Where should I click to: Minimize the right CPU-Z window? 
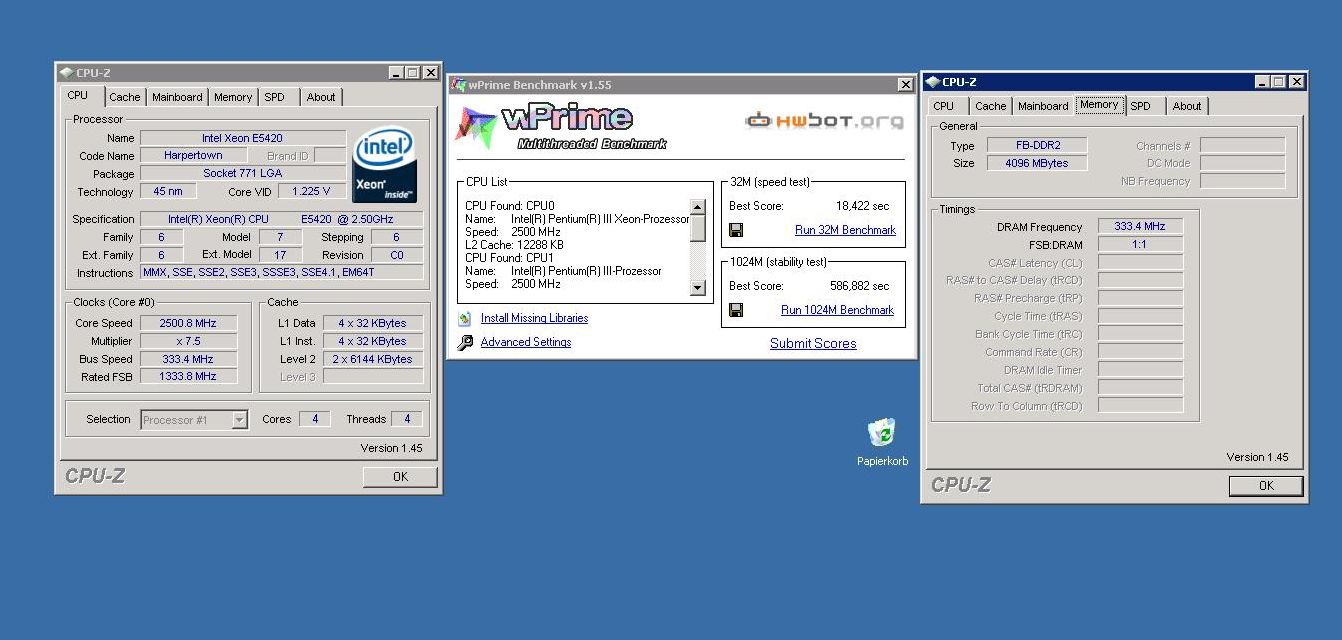(1261, 82)
